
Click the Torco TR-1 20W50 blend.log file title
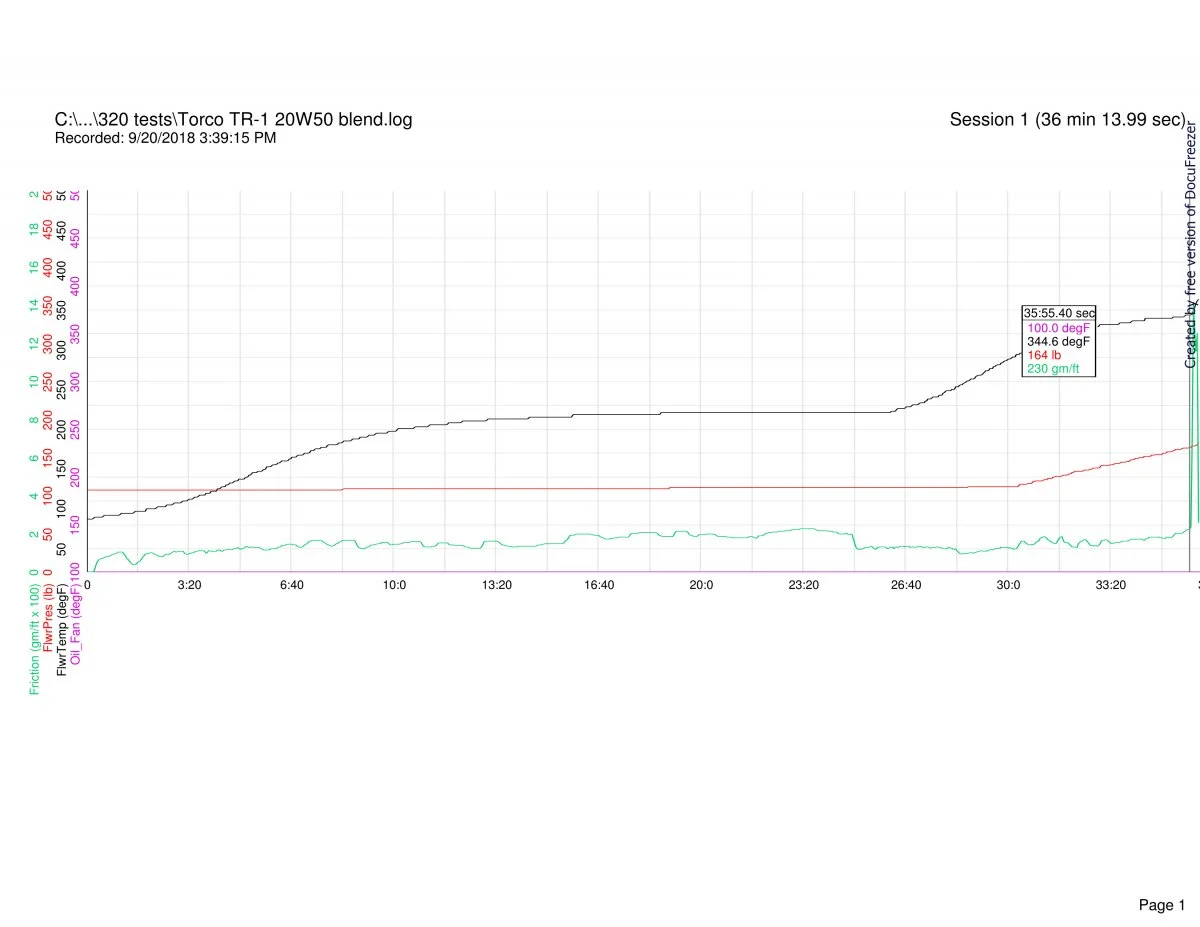233,120
